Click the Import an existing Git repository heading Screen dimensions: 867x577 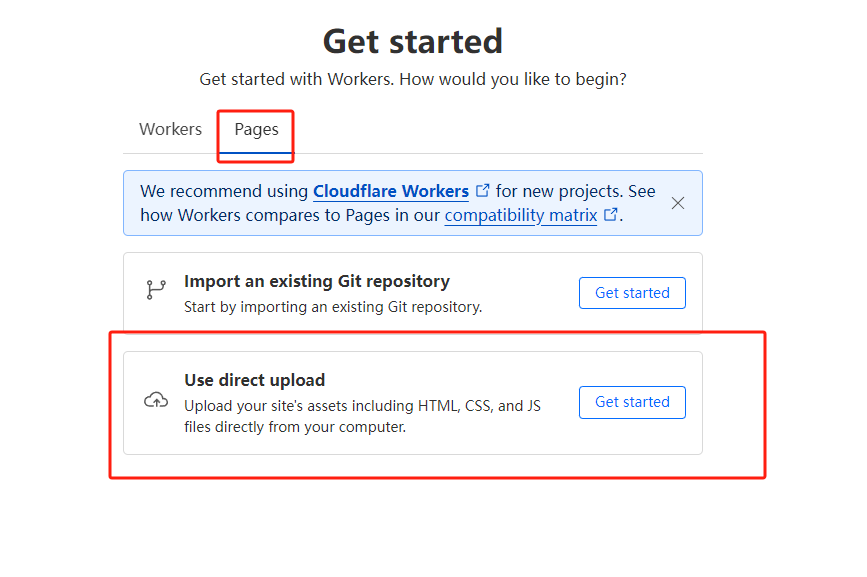316,281
